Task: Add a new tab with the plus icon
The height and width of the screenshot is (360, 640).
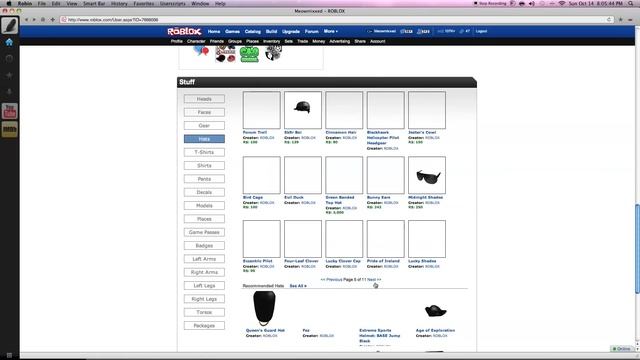Action: coord(53,20)
